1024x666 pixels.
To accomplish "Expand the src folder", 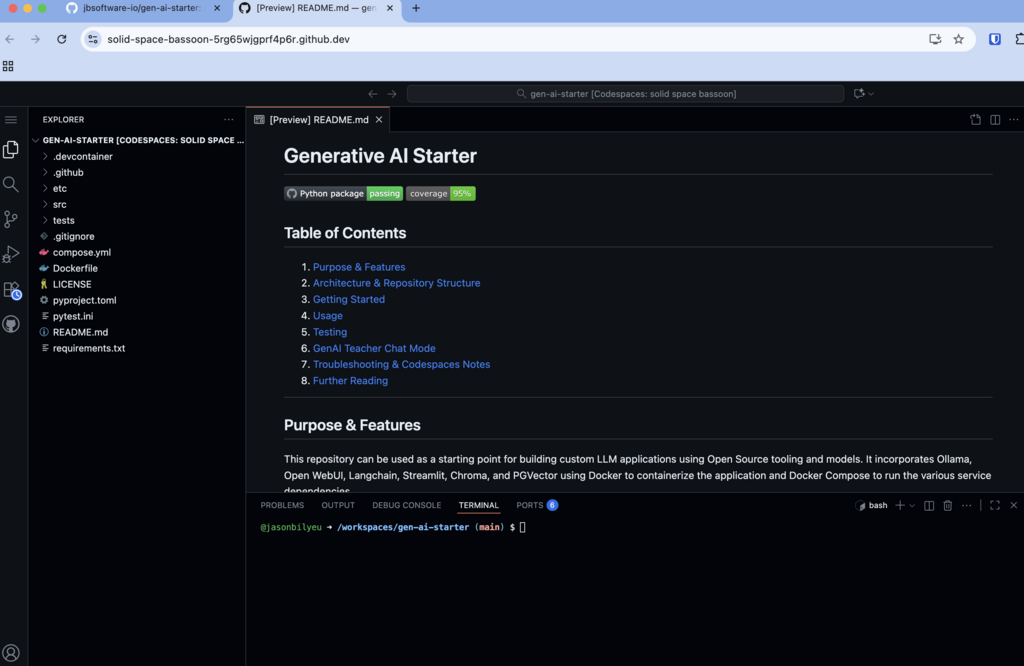I will click(x=60, y=205).
